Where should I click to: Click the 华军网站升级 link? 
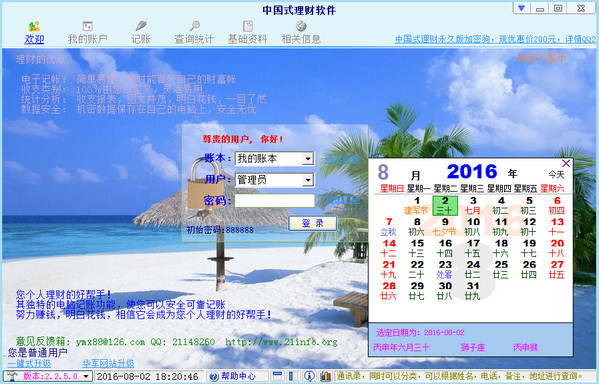108,363
